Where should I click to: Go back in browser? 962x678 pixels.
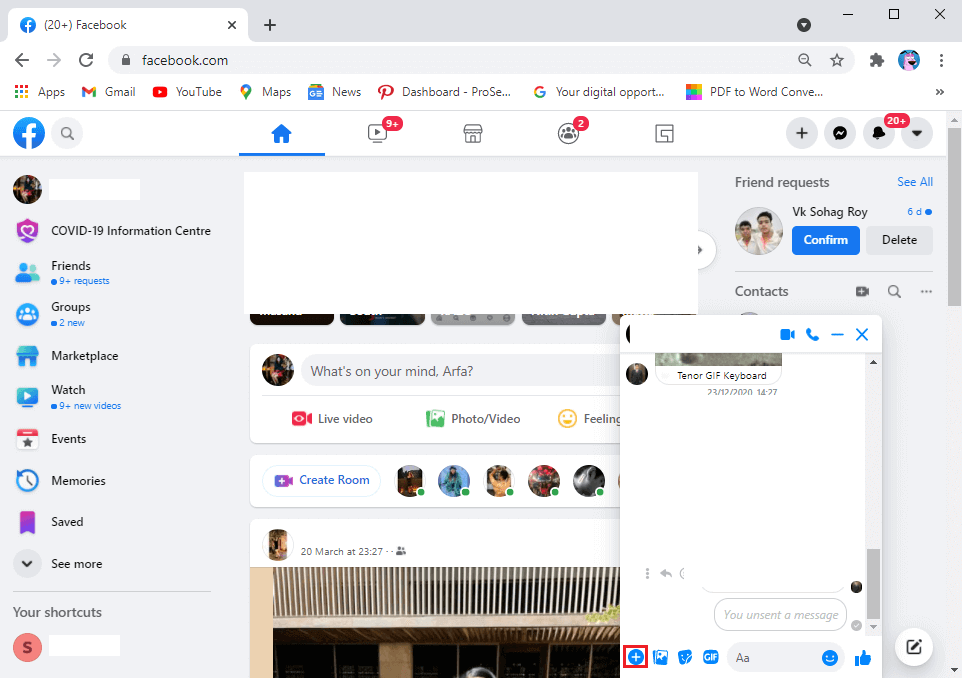[x=22, y=60]
